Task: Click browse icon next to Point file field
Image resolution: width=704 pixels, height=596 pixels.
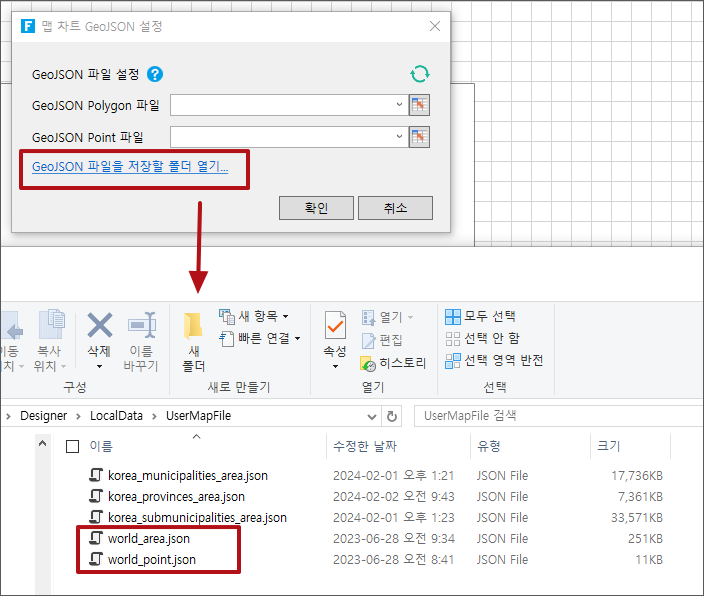Action: coord(420,137)
